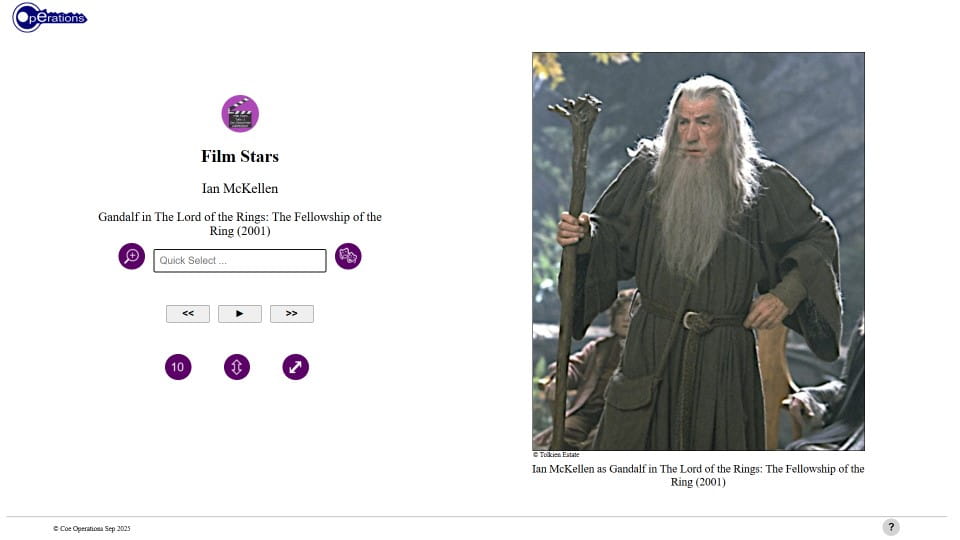This screenshot has width=960, height=540.
Task: Click the horizontal divider line above the footer
Action: (x=477, y=517)
